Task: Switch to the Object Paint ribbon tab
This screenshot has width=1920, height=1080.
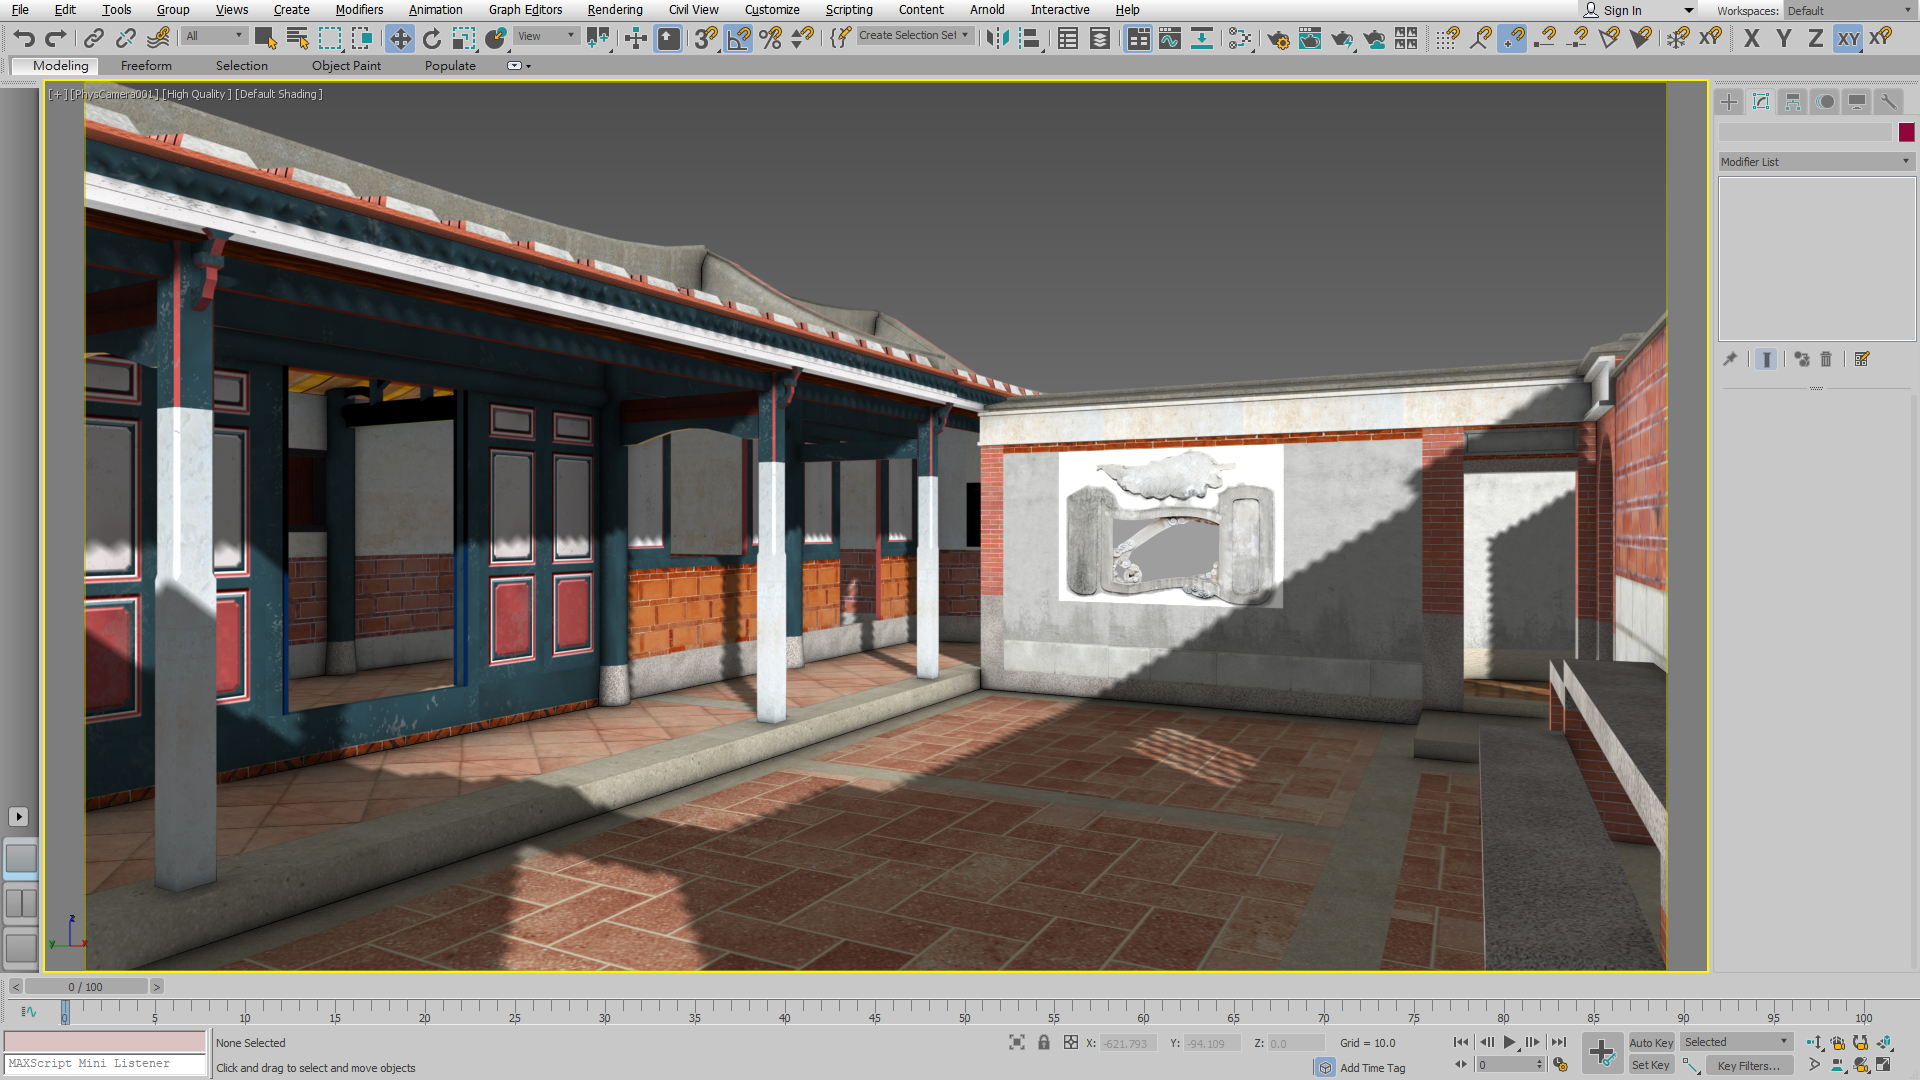Action: tap(346, 66)
